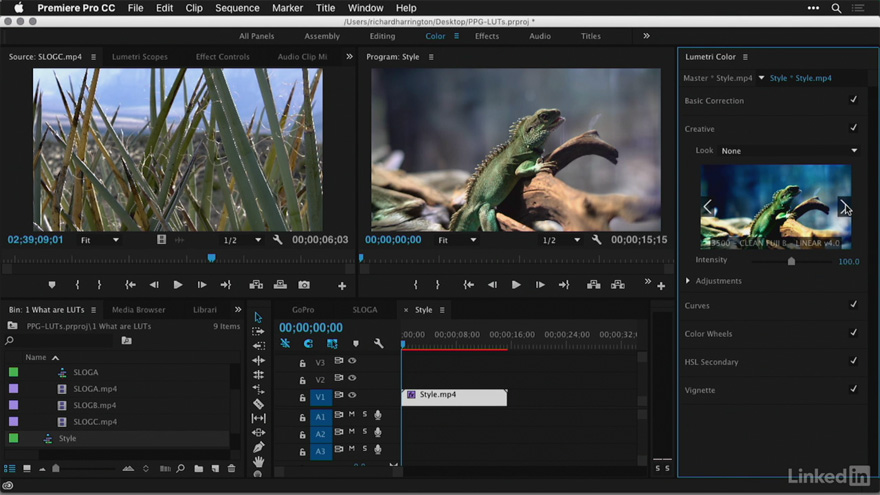Open Source monitor wrench settings
Viewport: 880px width, 495px height.
pyautogui.click(x=277, y=240)
